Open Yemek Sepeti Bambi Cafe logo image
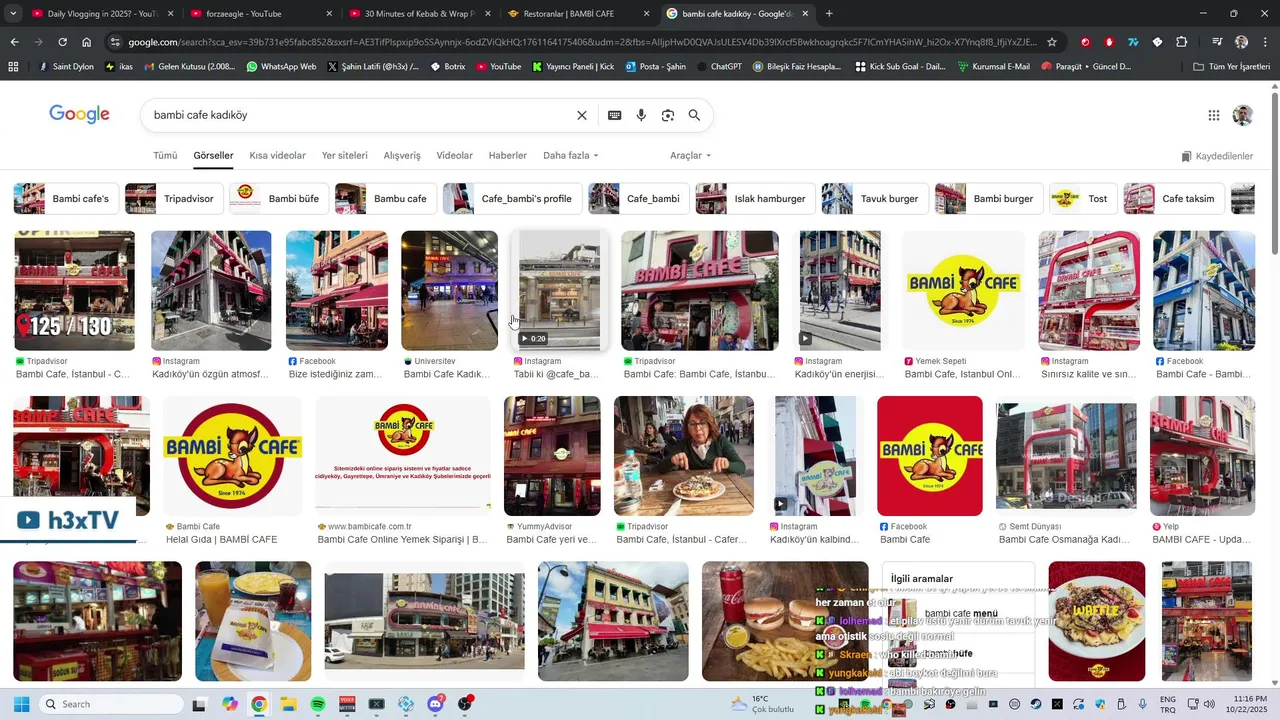Image resolution: width=1280 pixels, height=720 pixels. [x=963, y=291]
